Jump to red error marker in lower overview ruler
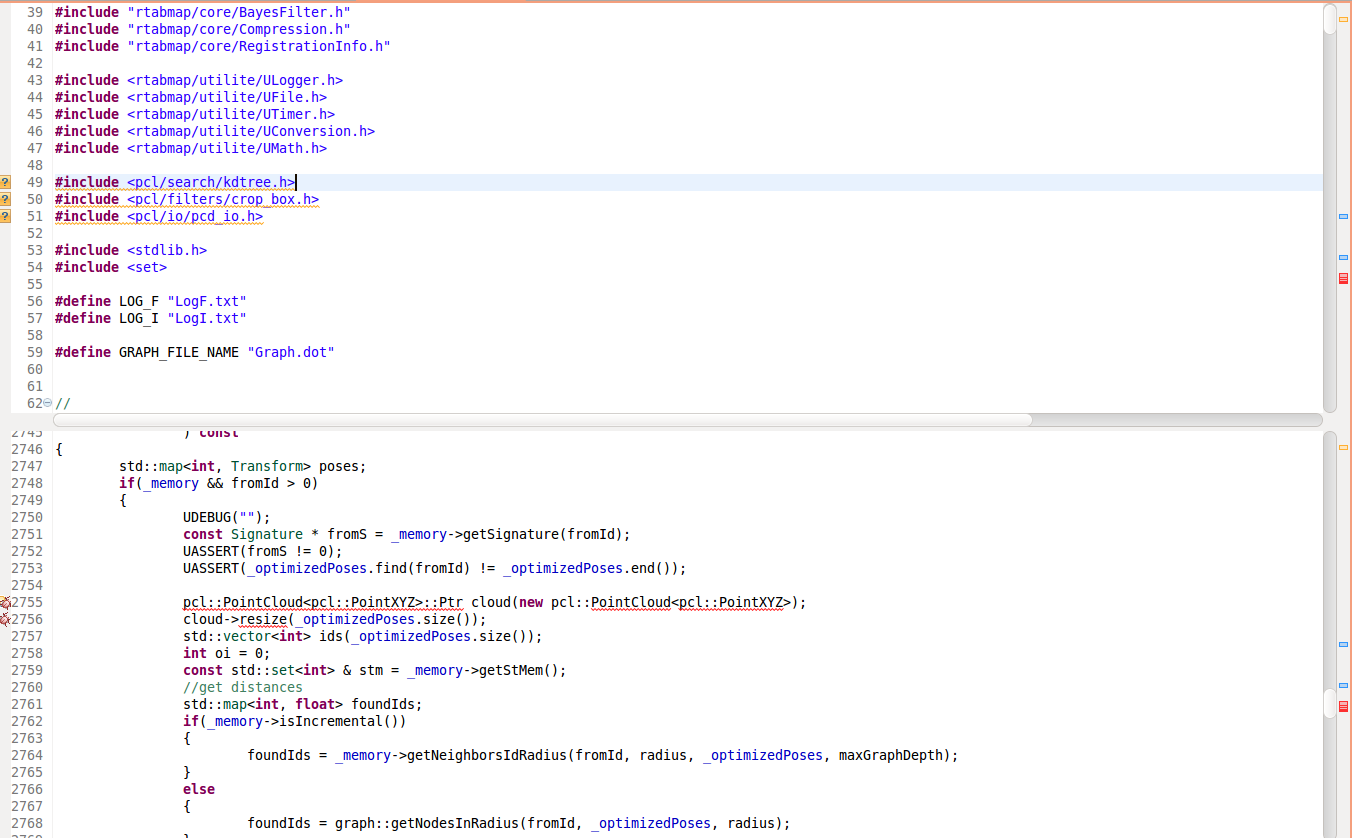Image resolution: width=1352 pixels, height=838 pixels. point(1343,707)
